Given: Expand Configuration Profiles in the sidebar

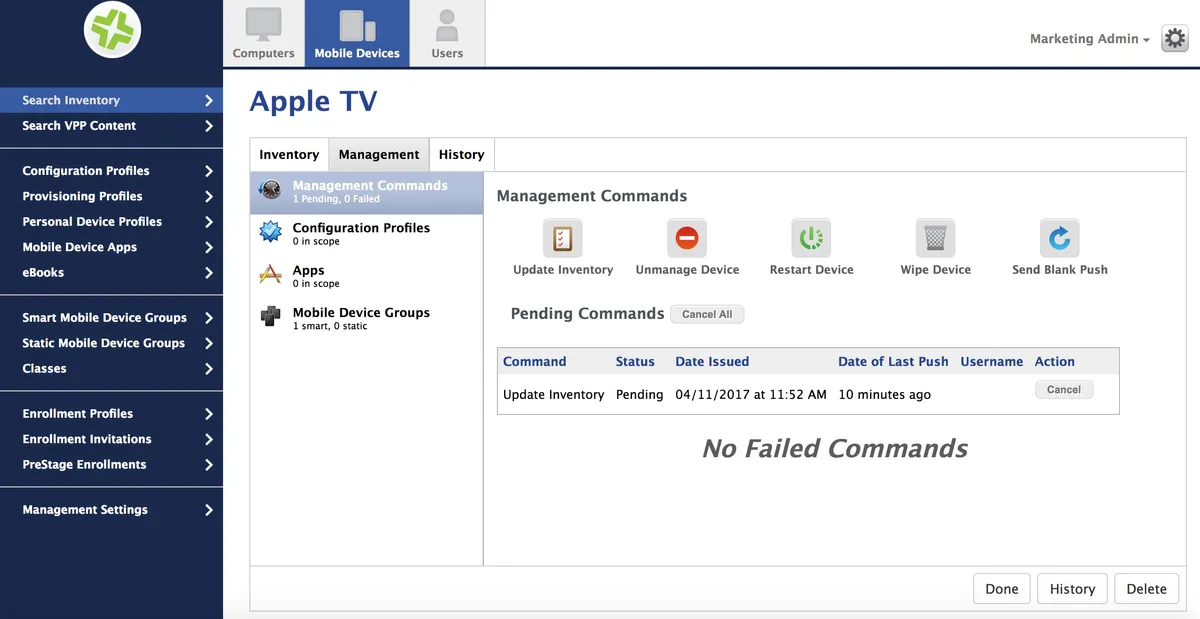Looking at the screenshot, I should point(117,171).
